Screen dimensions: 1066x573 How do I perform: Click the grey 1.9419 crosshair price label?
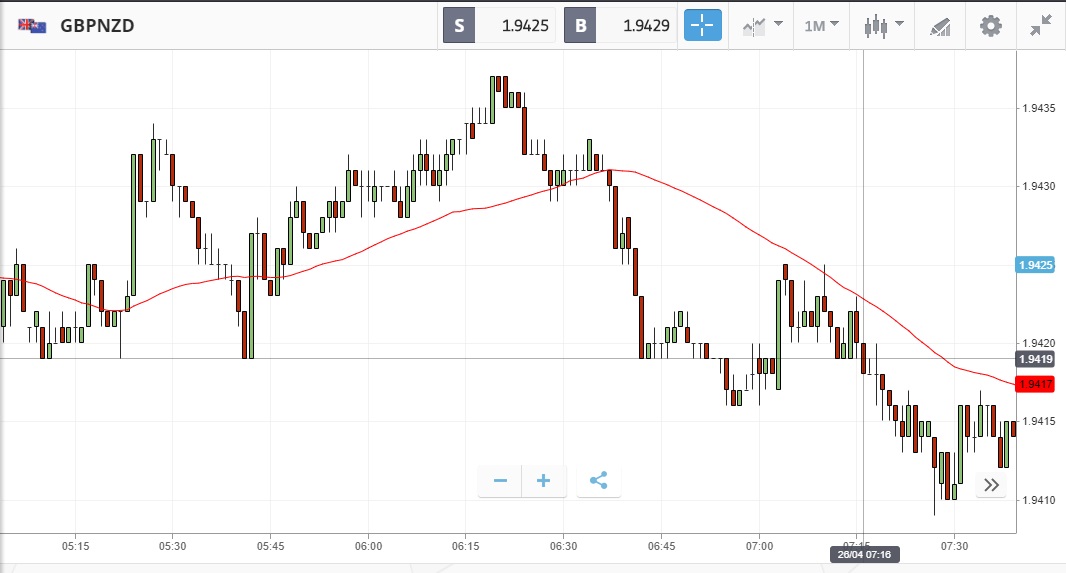[x=1035, y=359]
